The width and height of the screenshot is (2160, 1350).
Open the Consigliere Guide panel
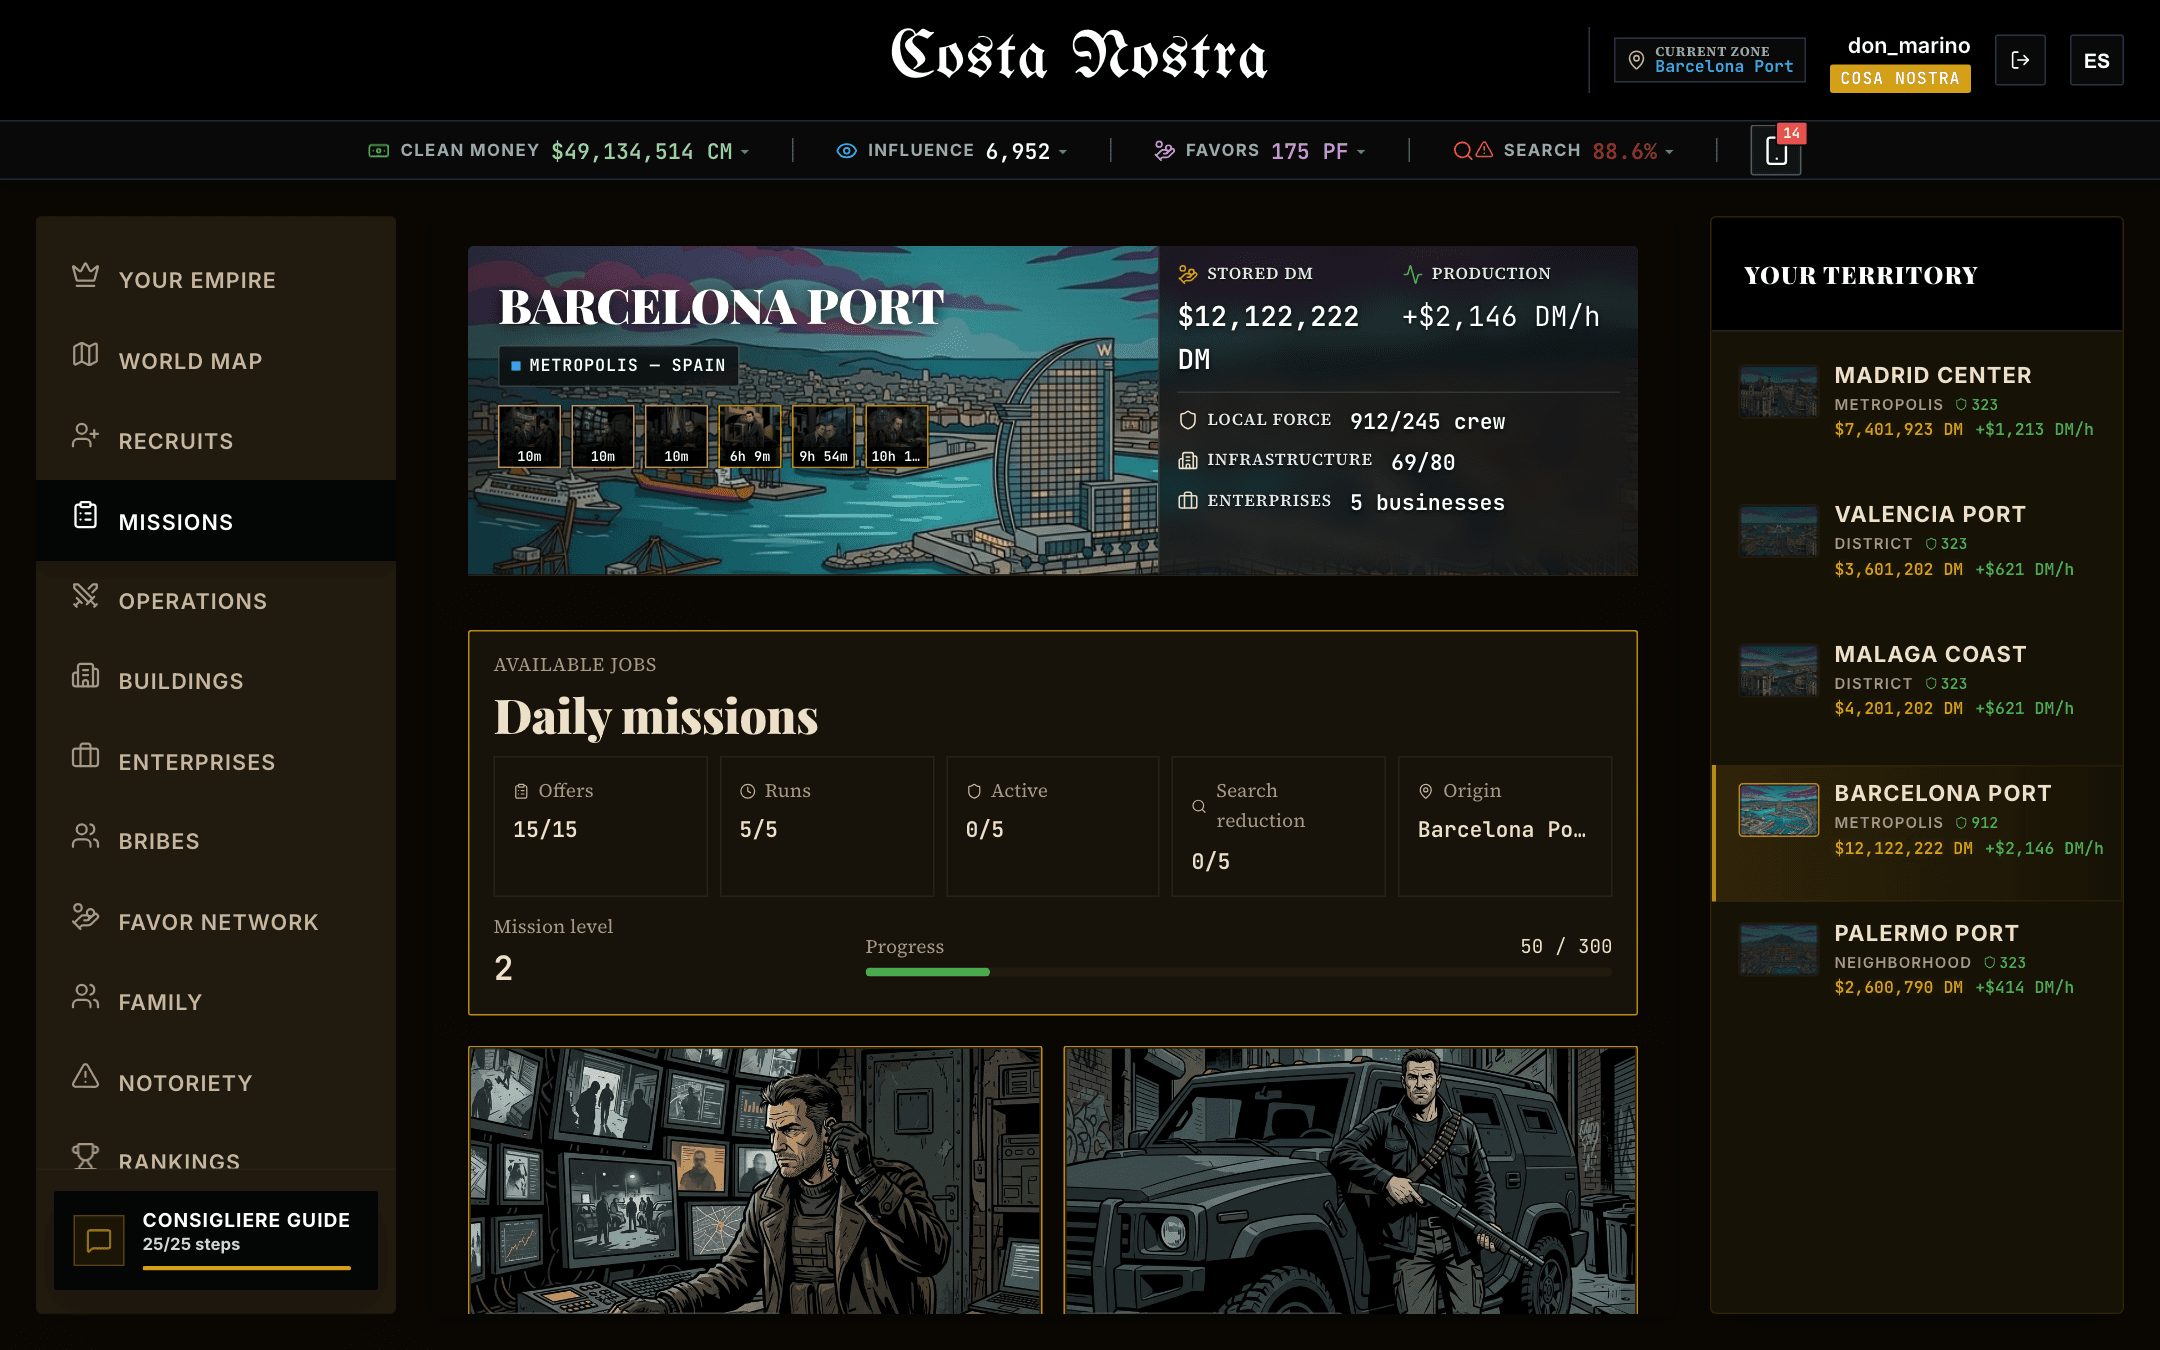[x=216, y=1240]
